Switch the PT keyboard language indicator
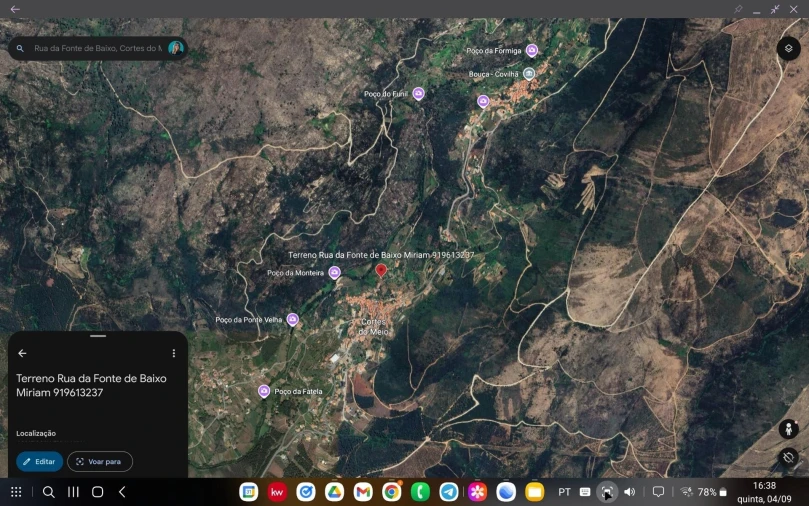This screenshot has height=506, width=809. tap(564, 492)
